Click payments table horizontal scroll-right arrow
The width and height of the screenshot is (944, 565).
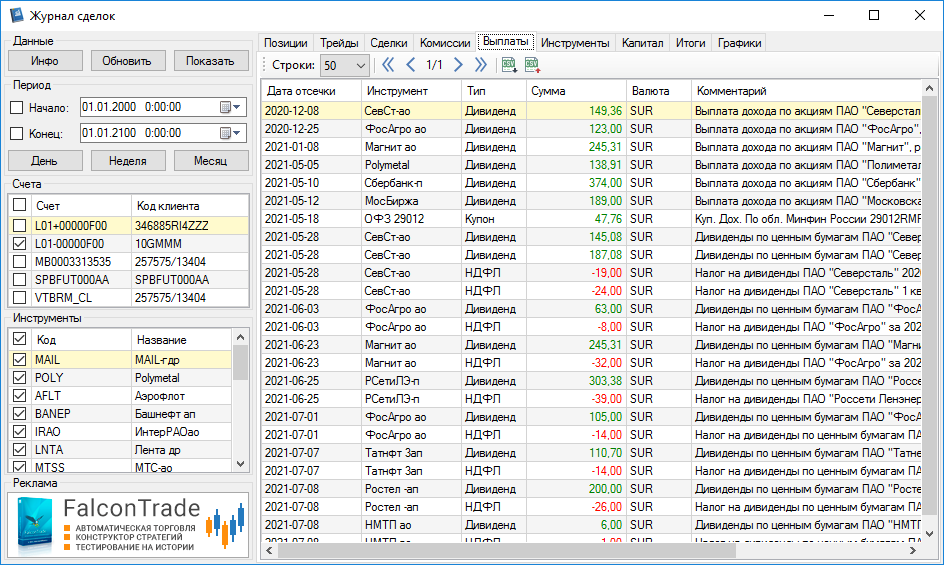click(913, 551)
